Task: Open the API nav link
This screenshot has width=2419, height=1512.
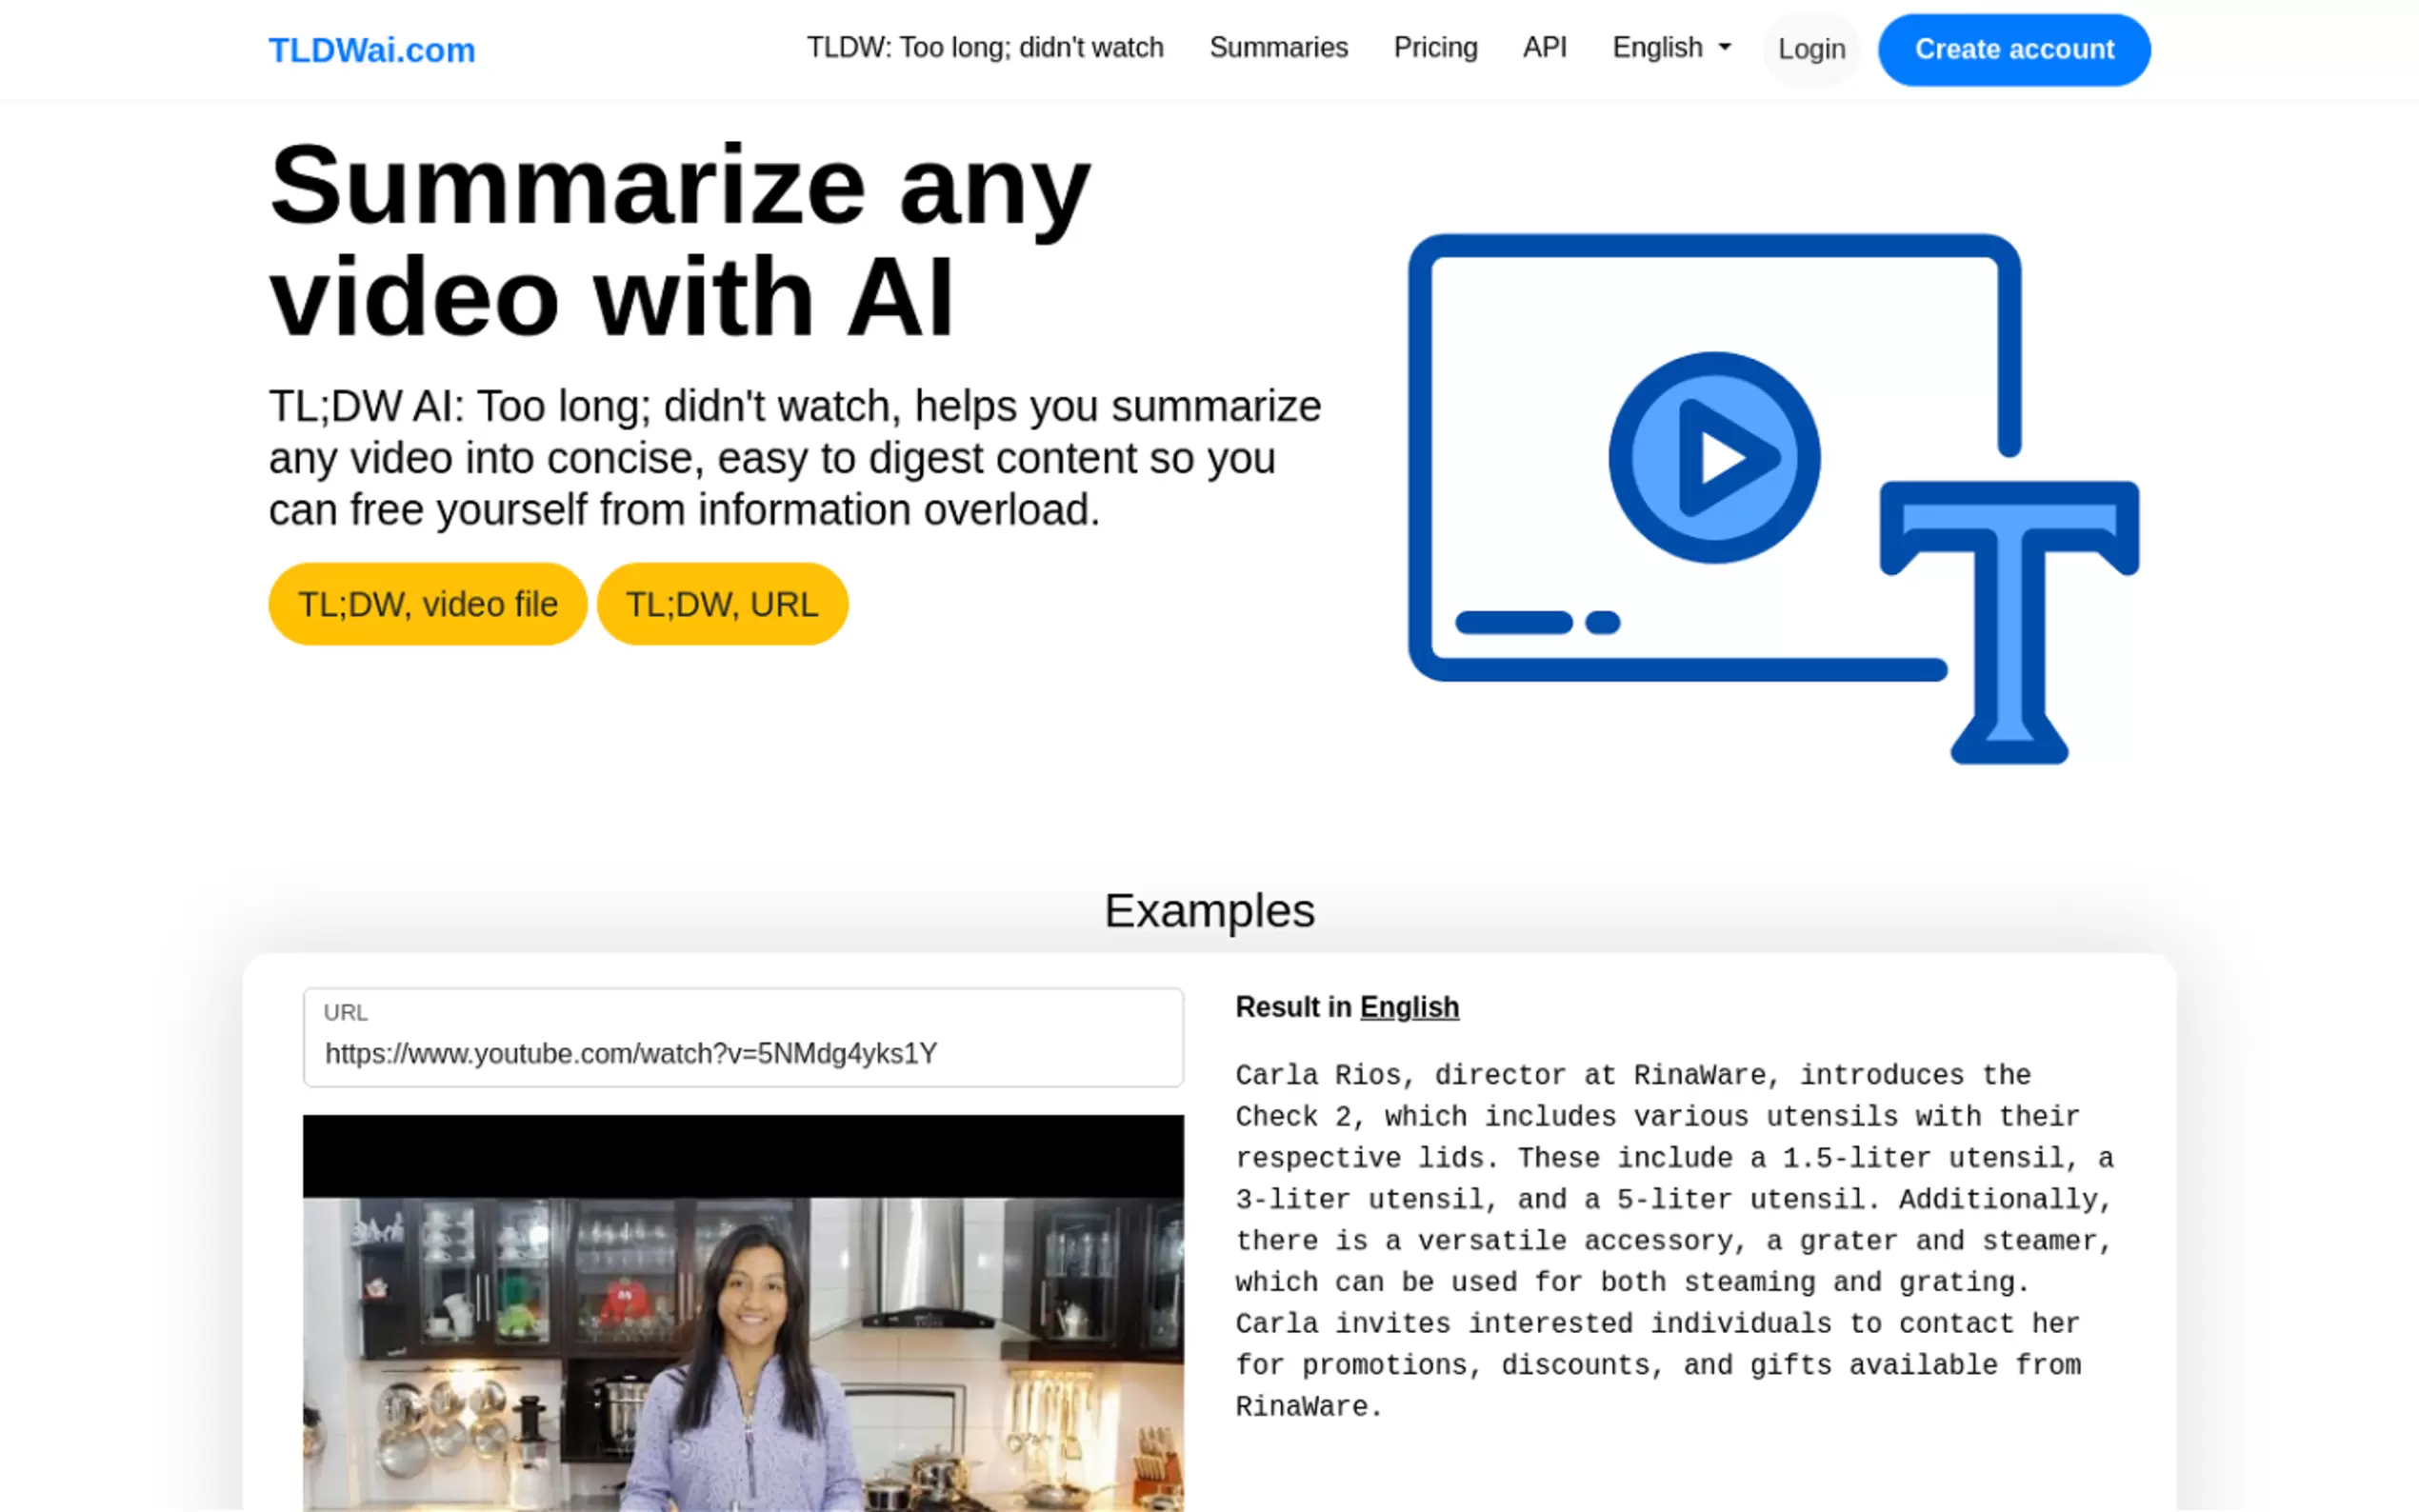Action: point(1544,48)
